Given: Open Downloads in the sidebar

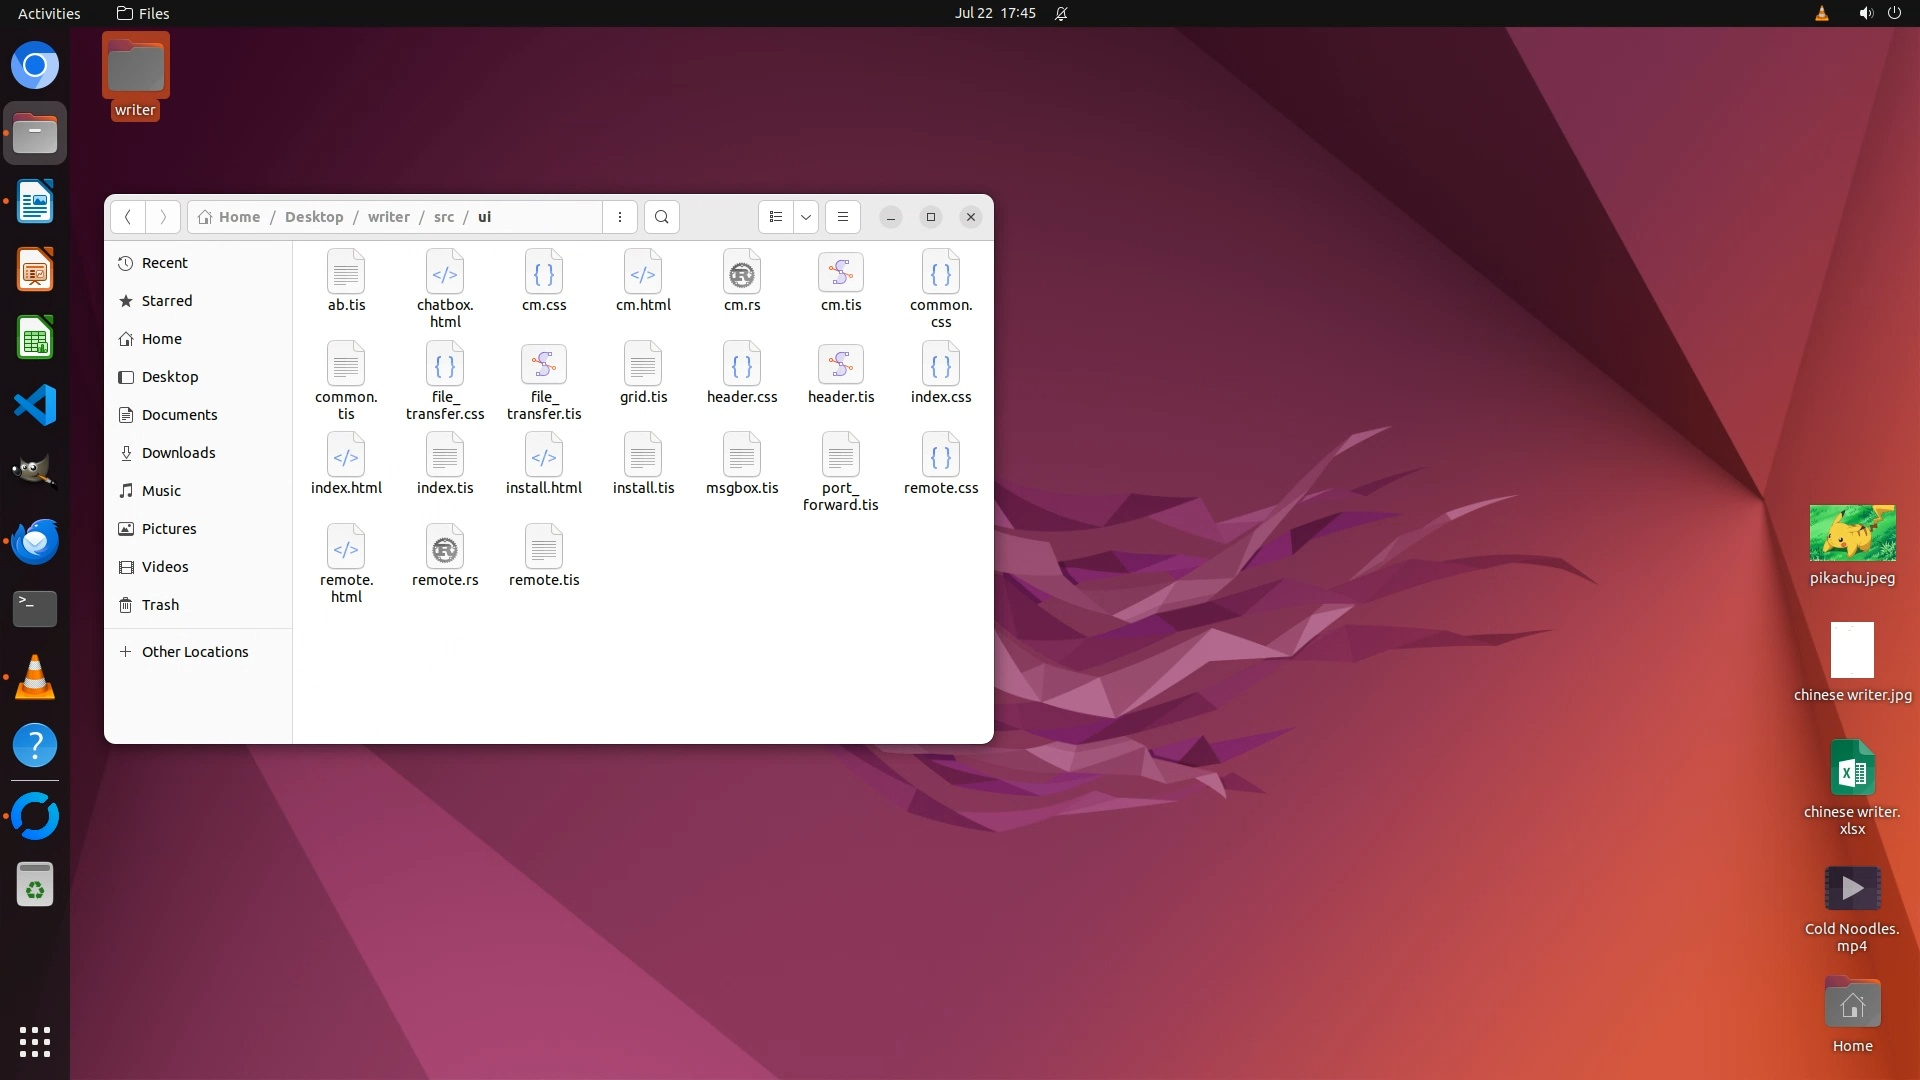Looking at the screenshot, I should 178,453.
